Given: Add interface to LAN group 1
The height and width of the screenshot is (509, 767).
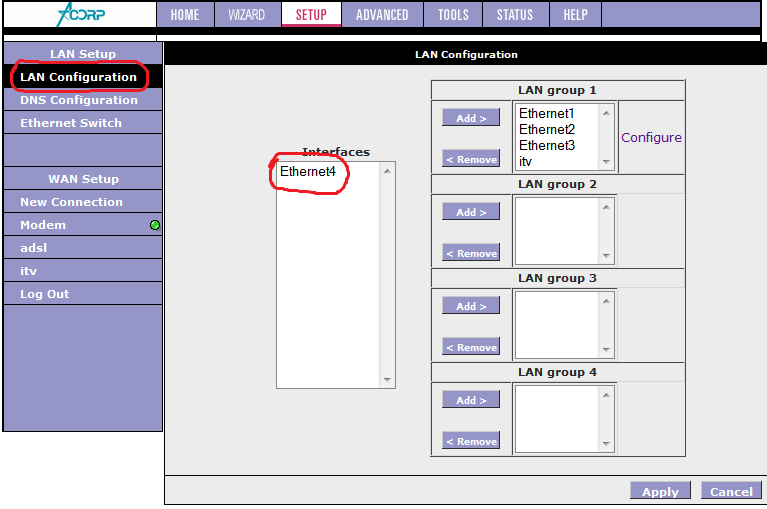Looking at the screenshot, I should (x=471, y=118).
